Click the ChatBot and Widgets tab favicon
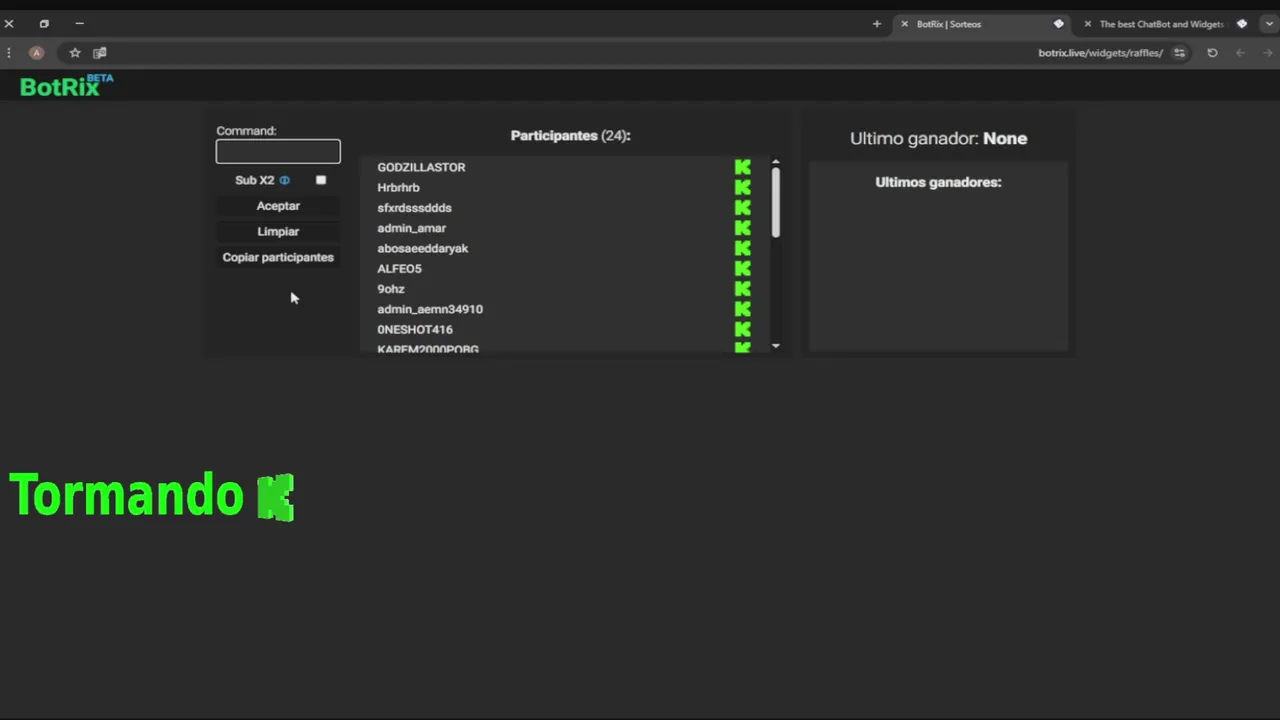The height and width of the screenshot is (720, 1280). pos(1242,24)
